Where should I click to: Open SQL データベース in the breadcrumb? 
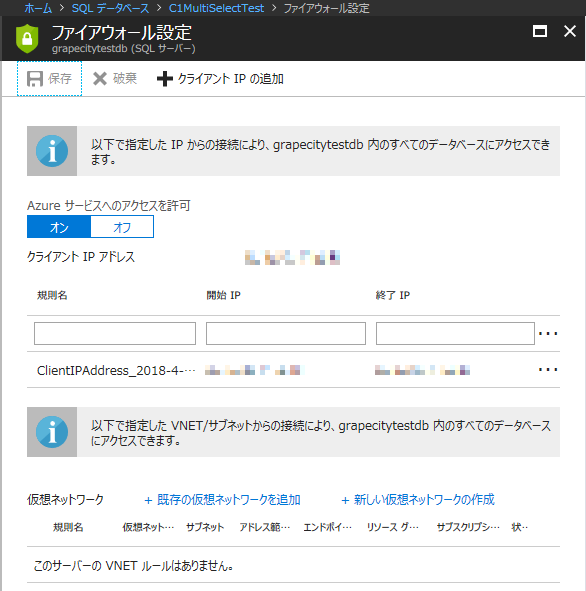tap(110, 8)
